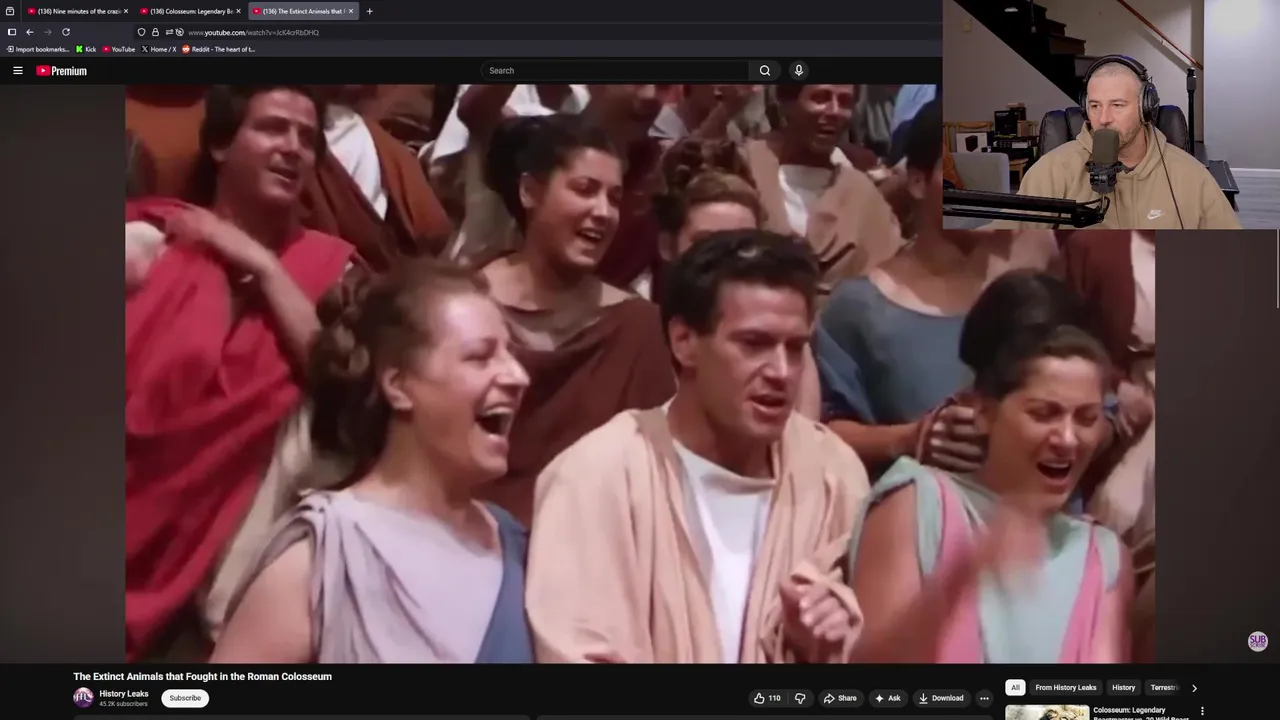Viewport: 1280px width, 720px height.
Task: Open YouTube bookmark
Action: pos(119,49)
